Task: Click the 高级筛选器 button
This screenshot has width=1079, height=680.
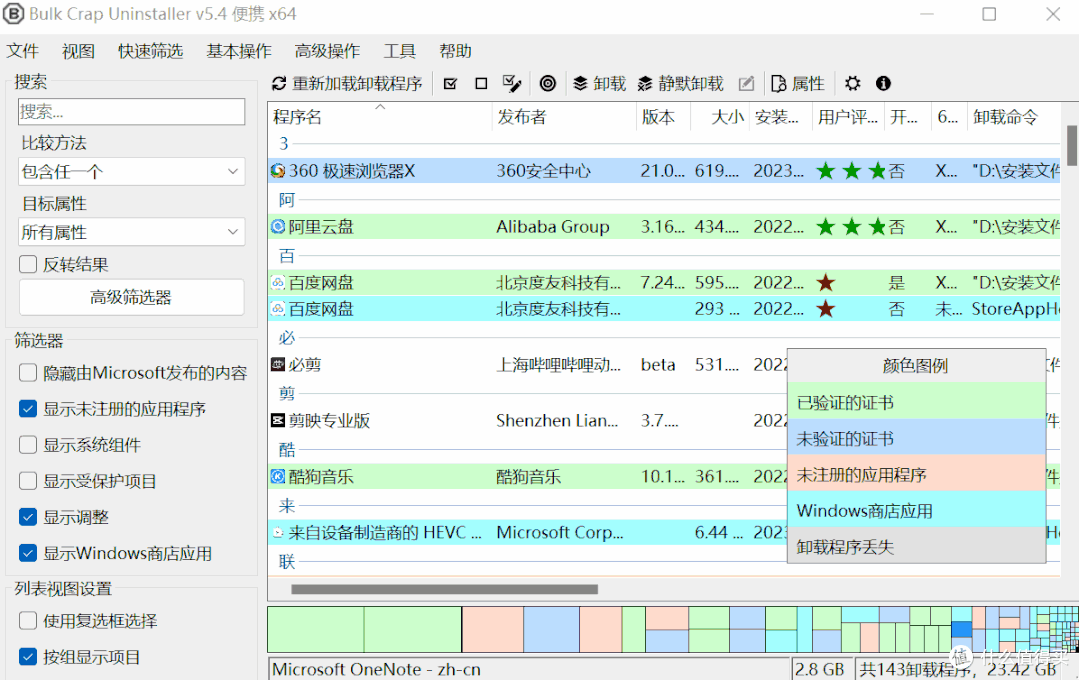Action: (x=131, y=297)
